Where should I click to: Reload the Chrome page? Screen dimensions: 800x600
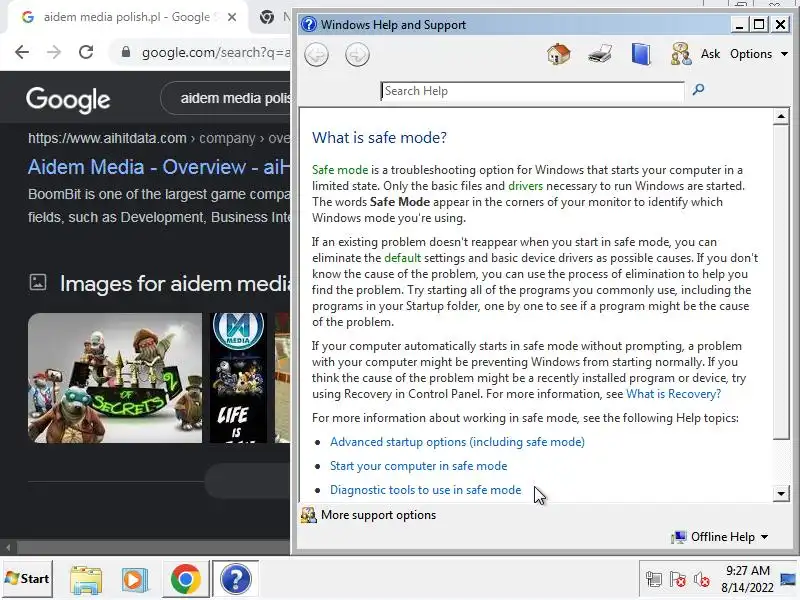point(86,52)
